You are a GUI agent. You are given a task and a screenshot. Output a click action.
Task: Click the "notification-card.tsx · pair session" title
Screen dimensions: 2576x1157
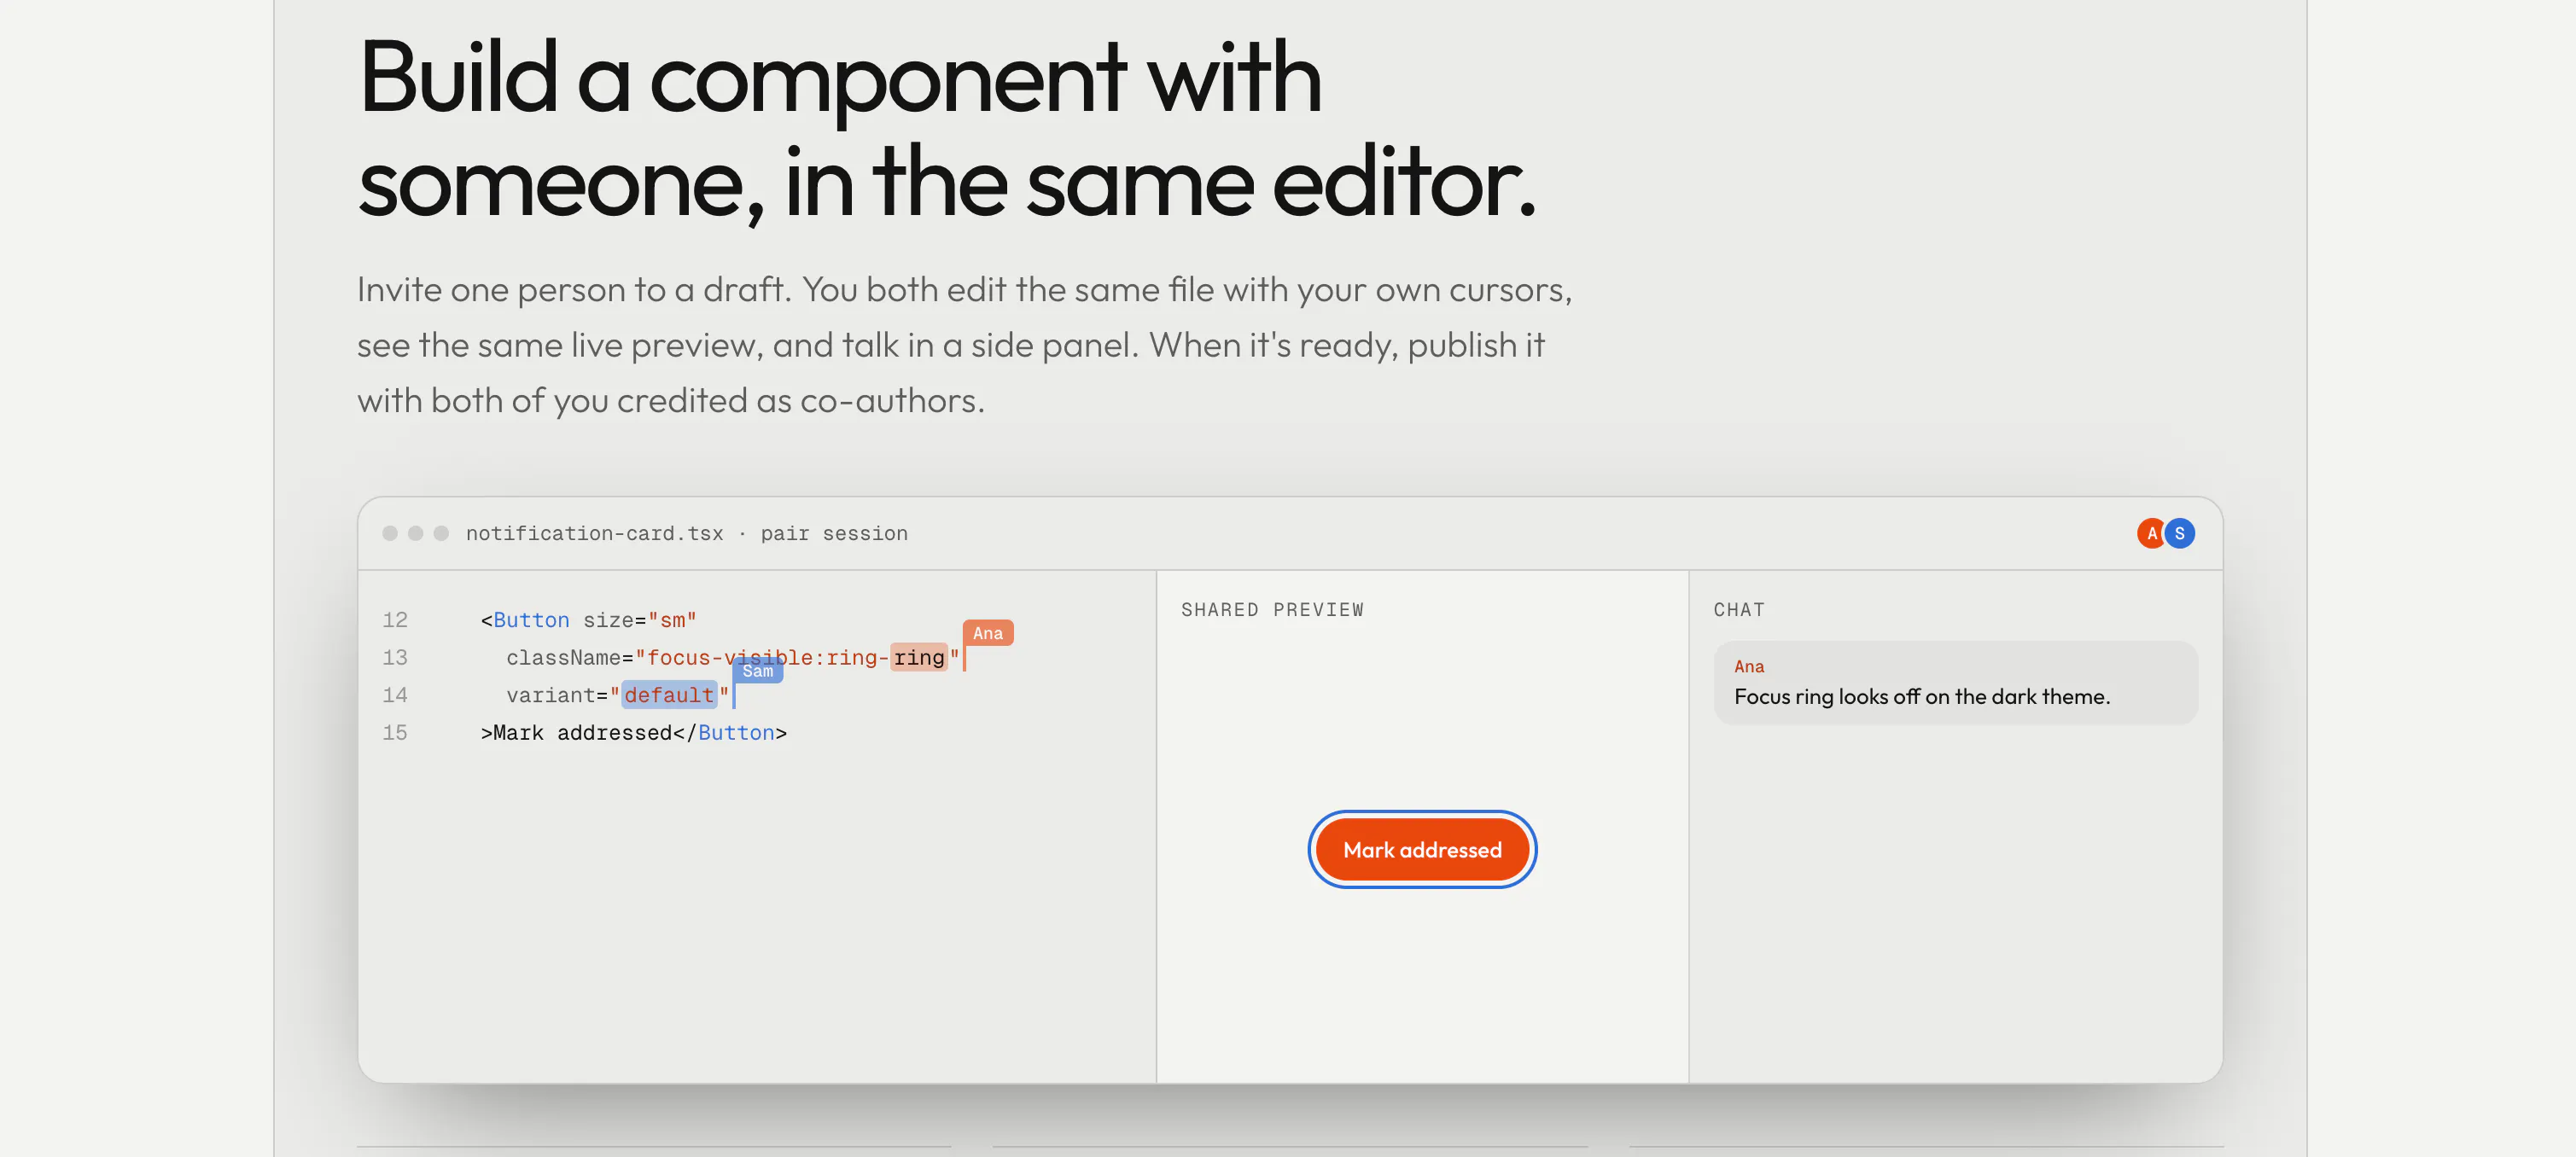[687, 533]
